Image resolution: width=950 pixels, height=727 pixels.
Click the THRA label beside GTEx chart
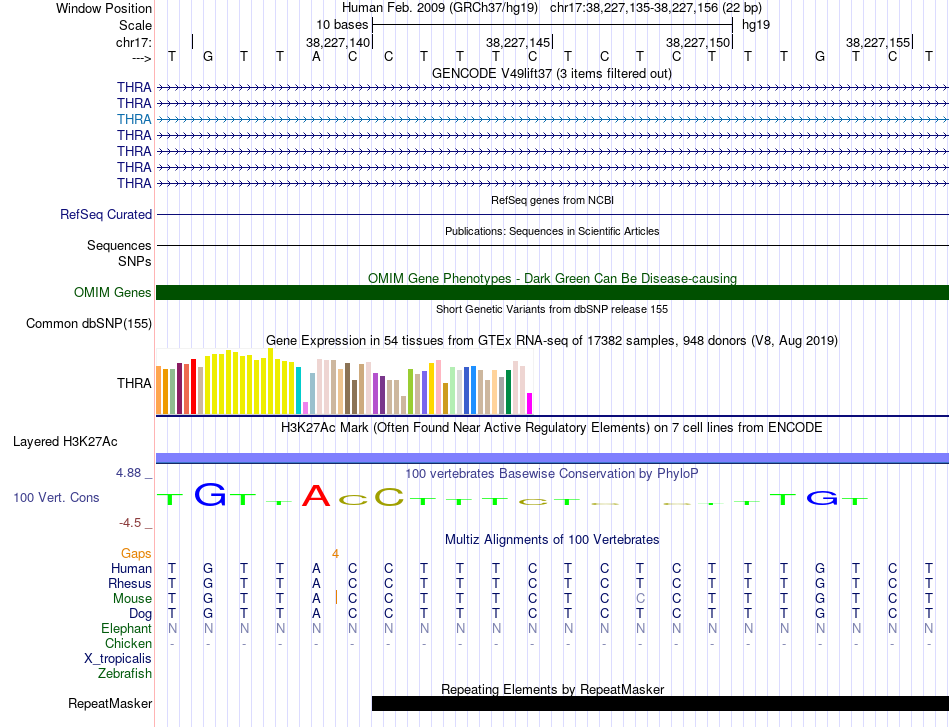(x=134, y=383)
